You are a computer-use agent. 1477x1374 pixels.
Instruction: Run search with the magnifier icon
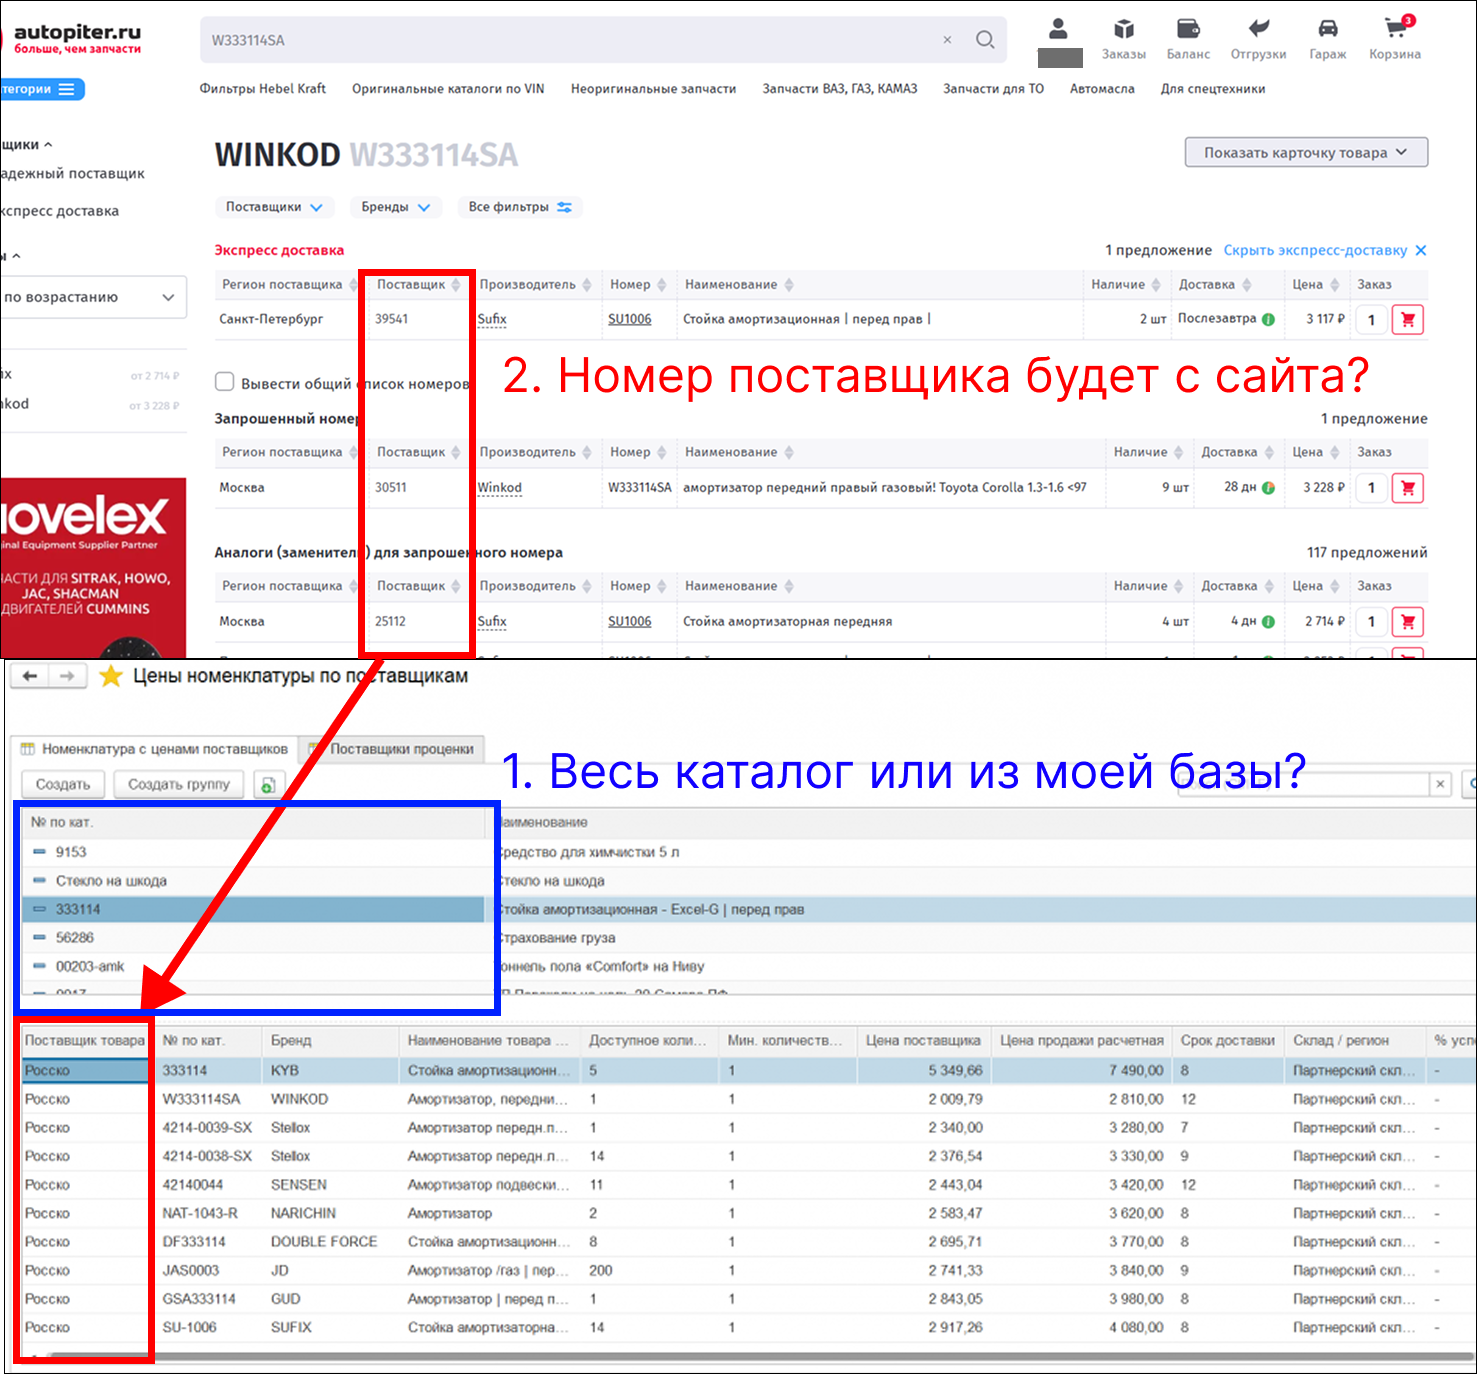(985, 40)
